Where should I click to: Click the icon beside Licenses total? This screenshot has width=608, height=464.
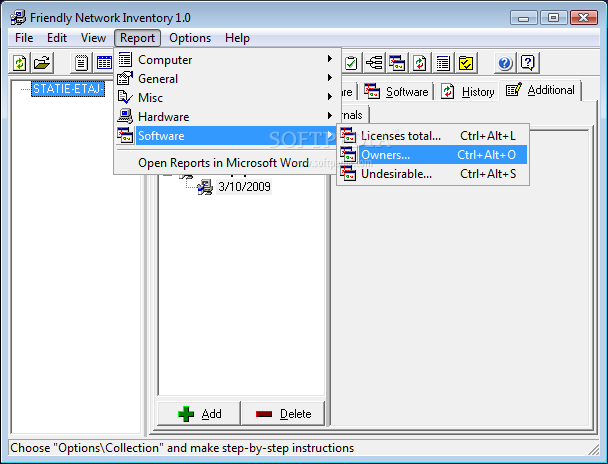coord(348,135)
